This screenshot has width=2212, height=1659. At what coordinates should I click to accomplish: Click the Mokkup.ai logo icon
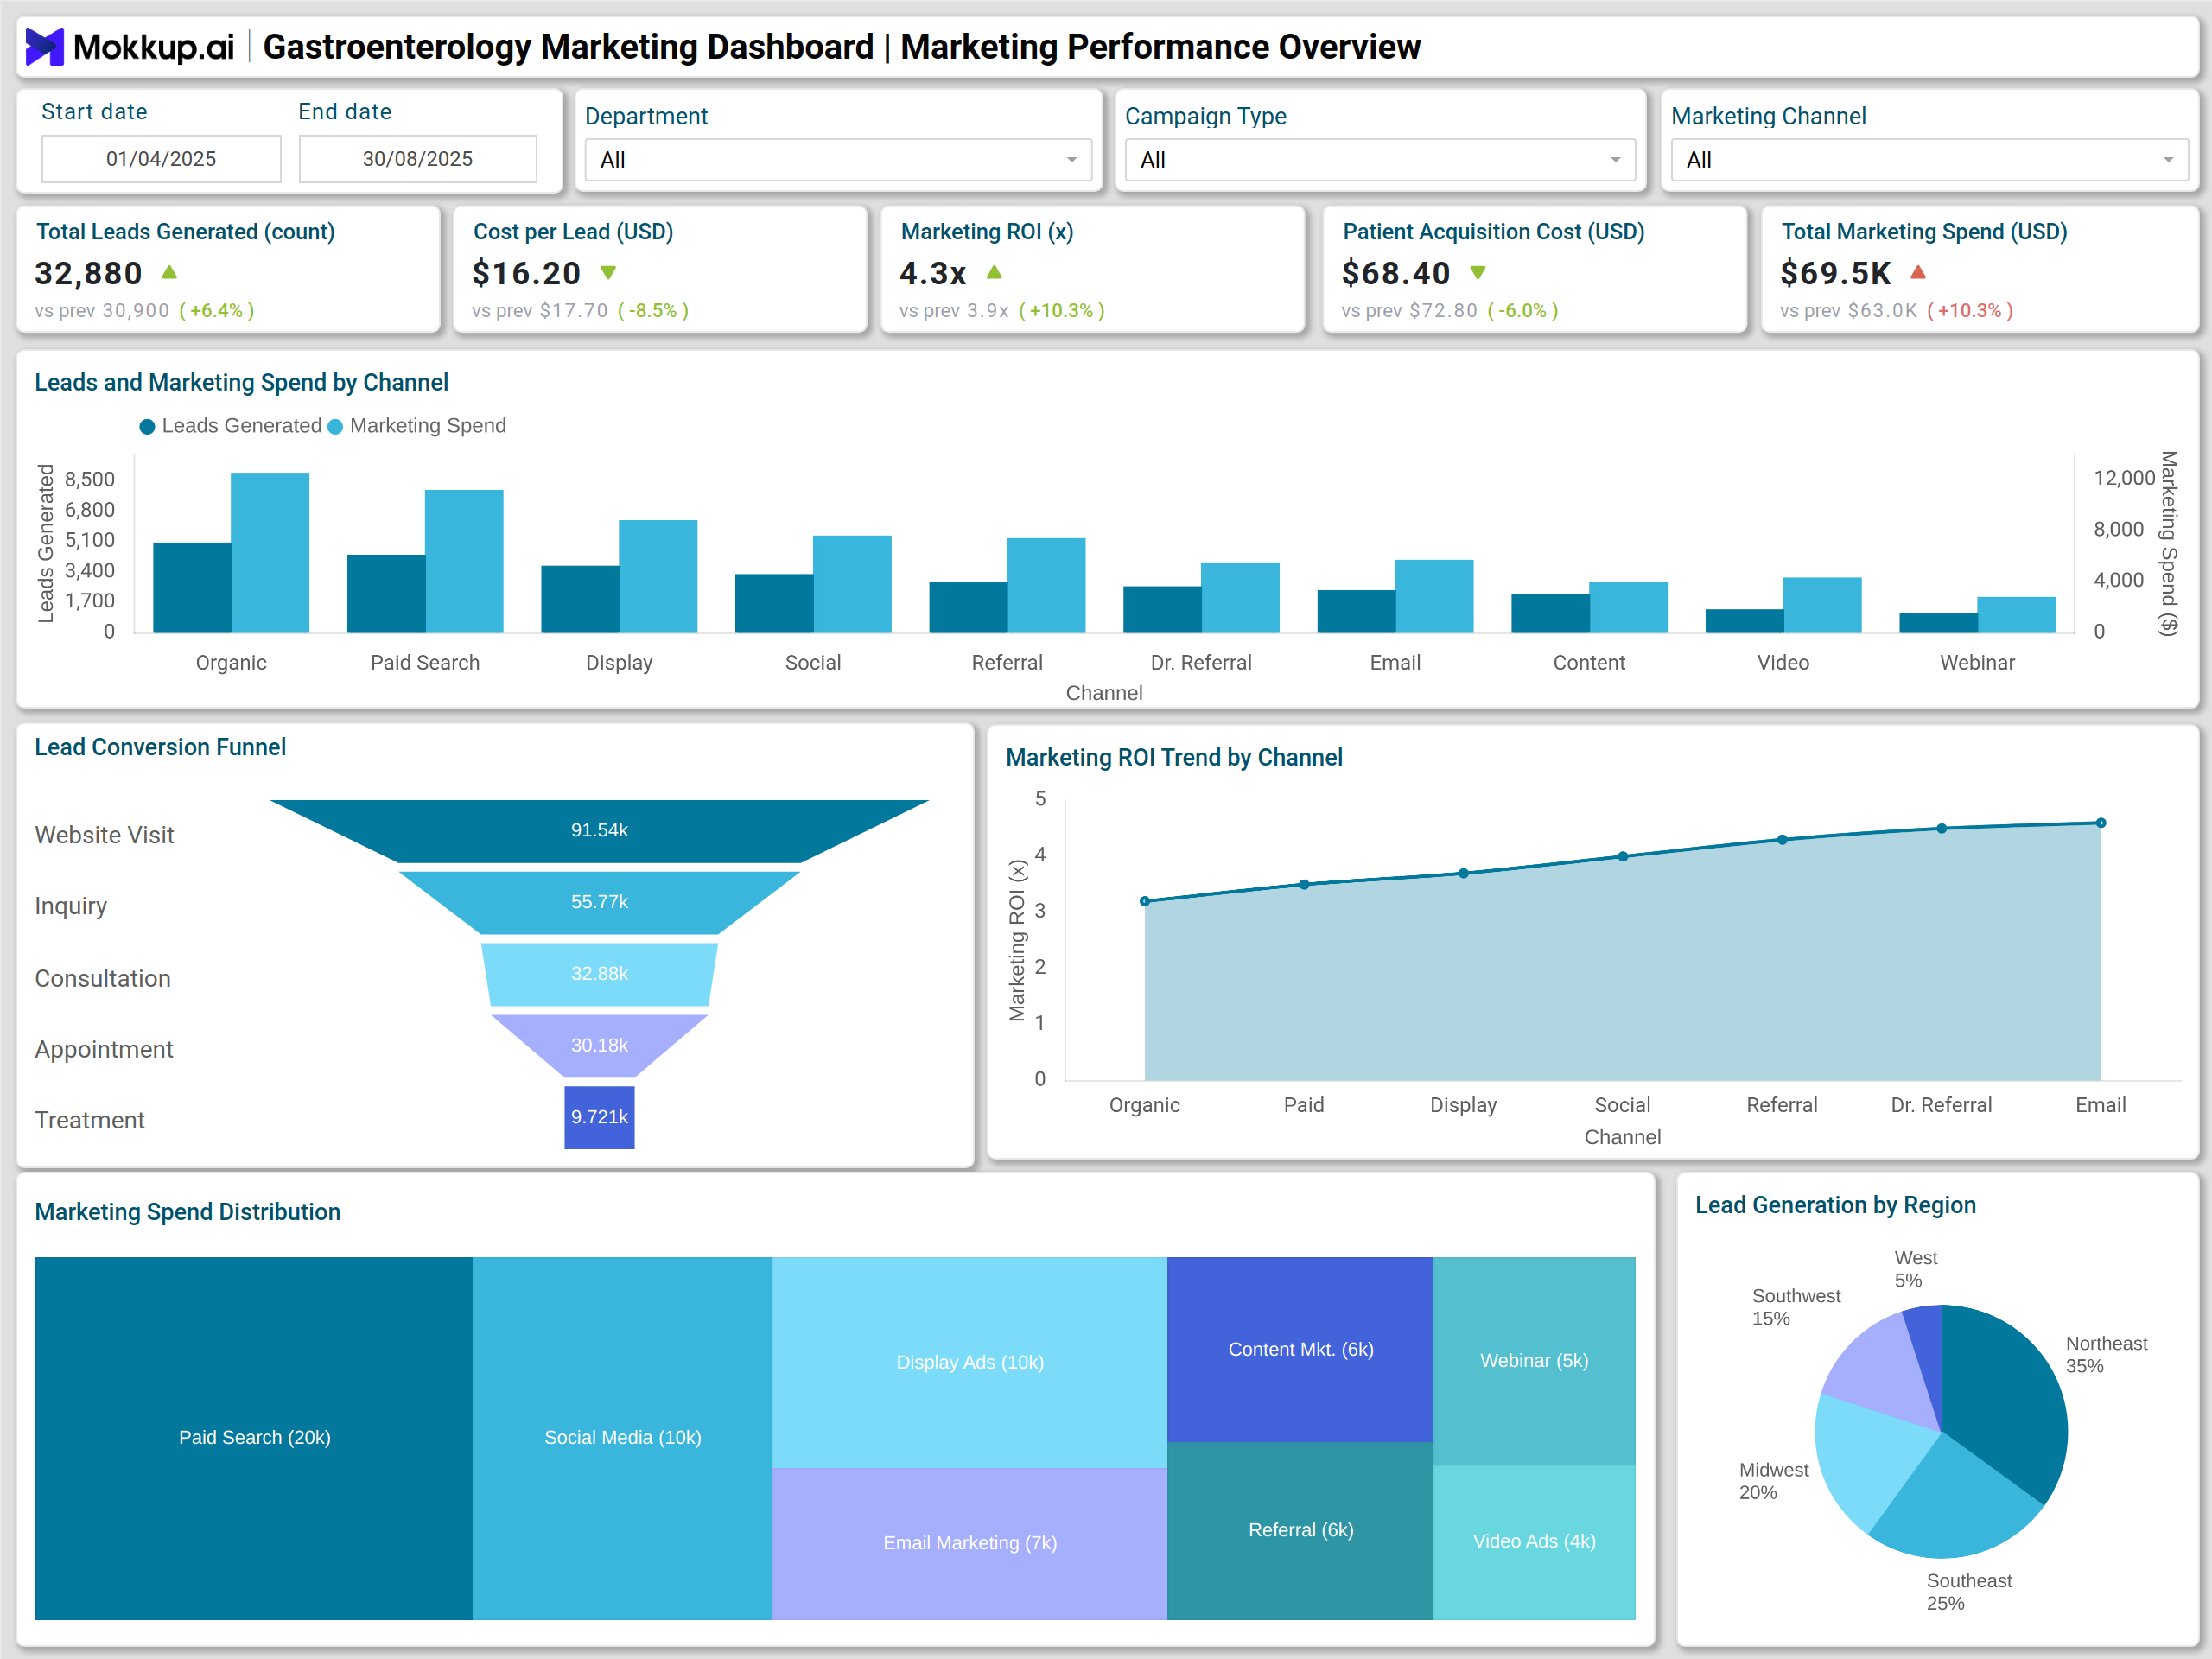(x=44, y=47)
